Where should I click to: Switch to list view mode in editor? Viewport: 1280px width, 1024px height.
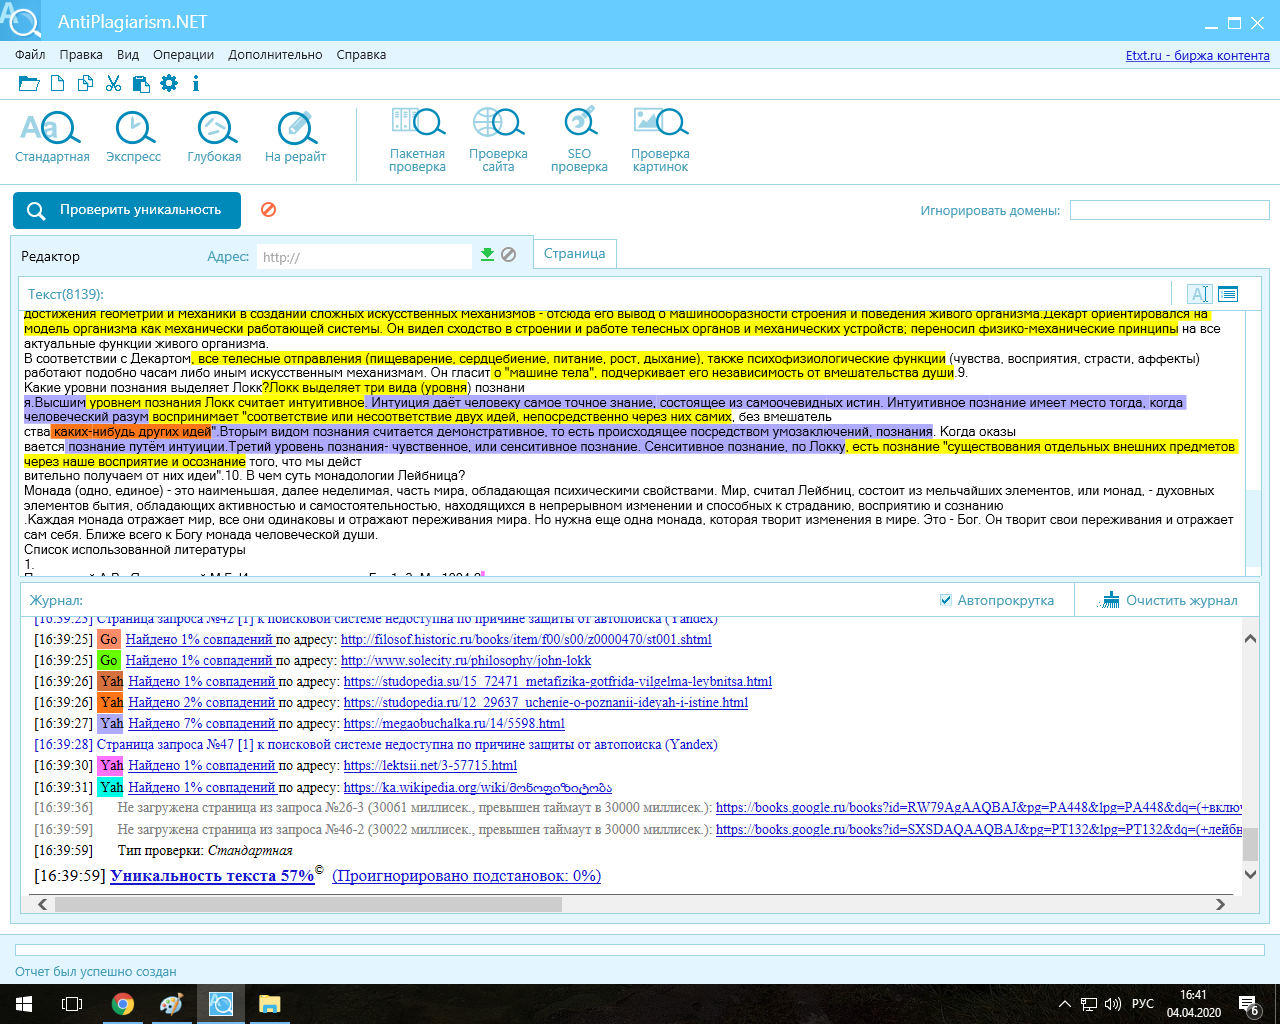tap(1228, 294)
